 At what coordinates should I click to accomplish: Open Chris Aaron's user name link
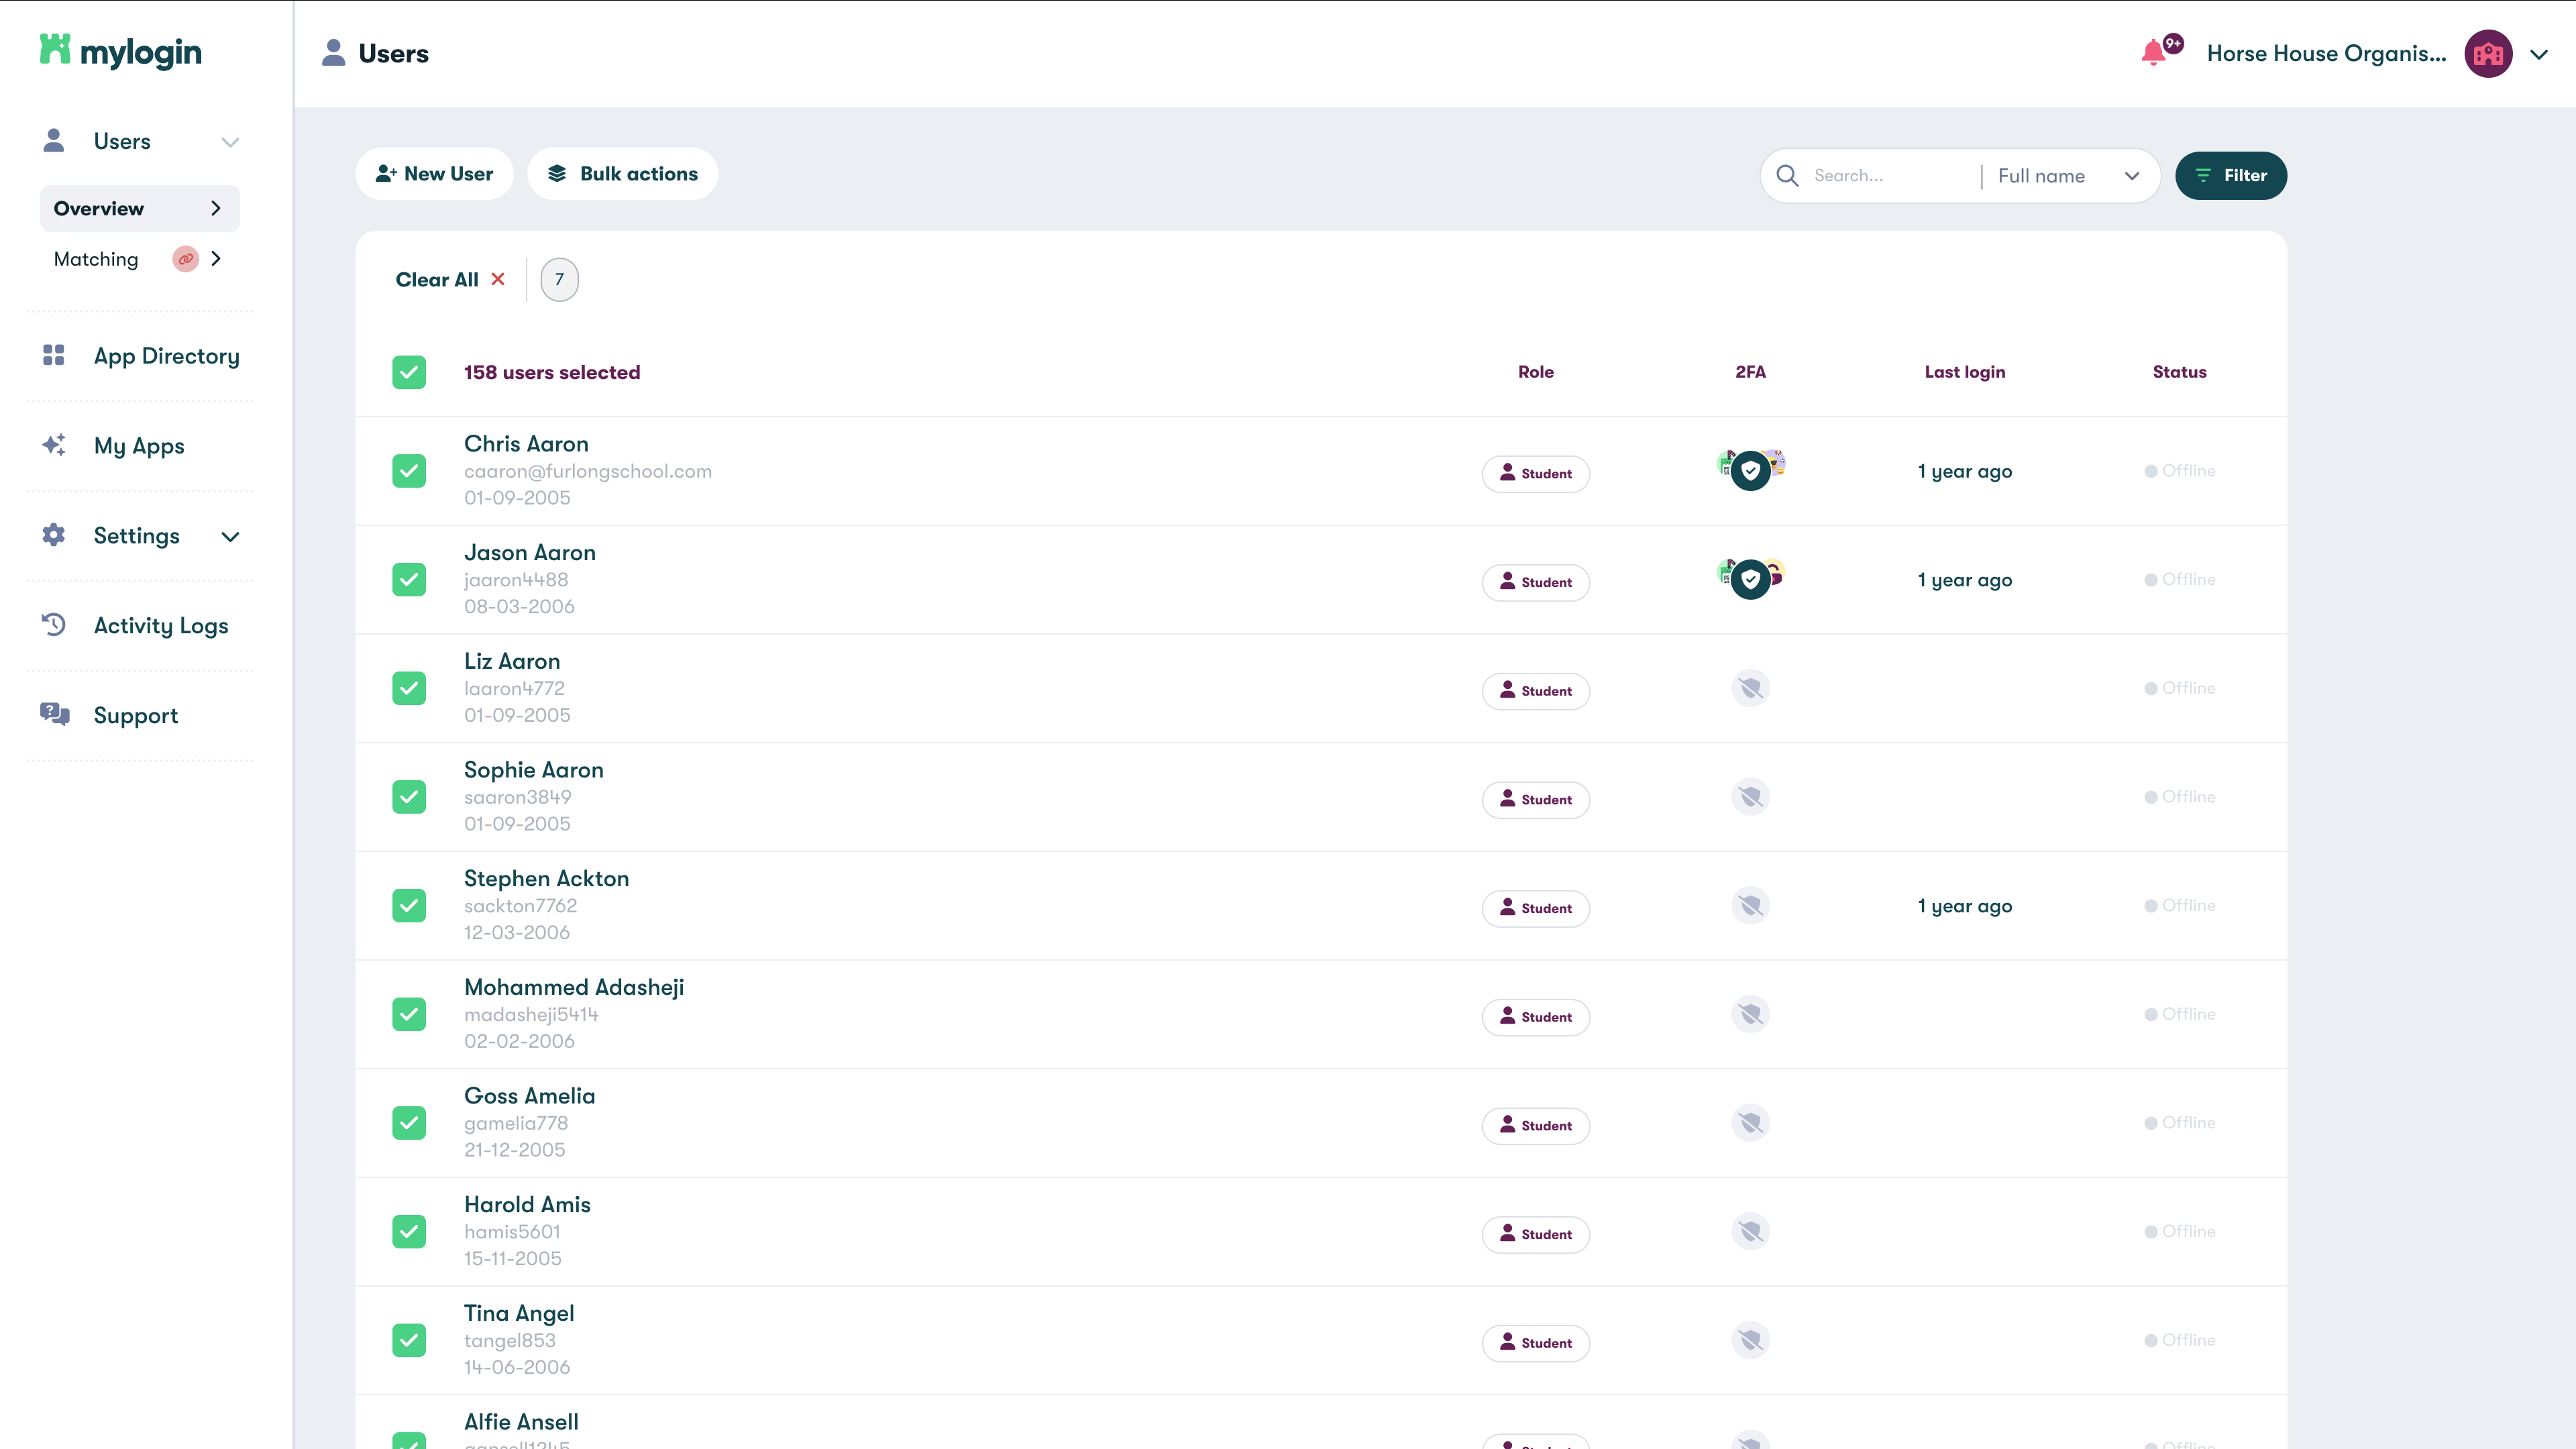[x=526, y=444]
